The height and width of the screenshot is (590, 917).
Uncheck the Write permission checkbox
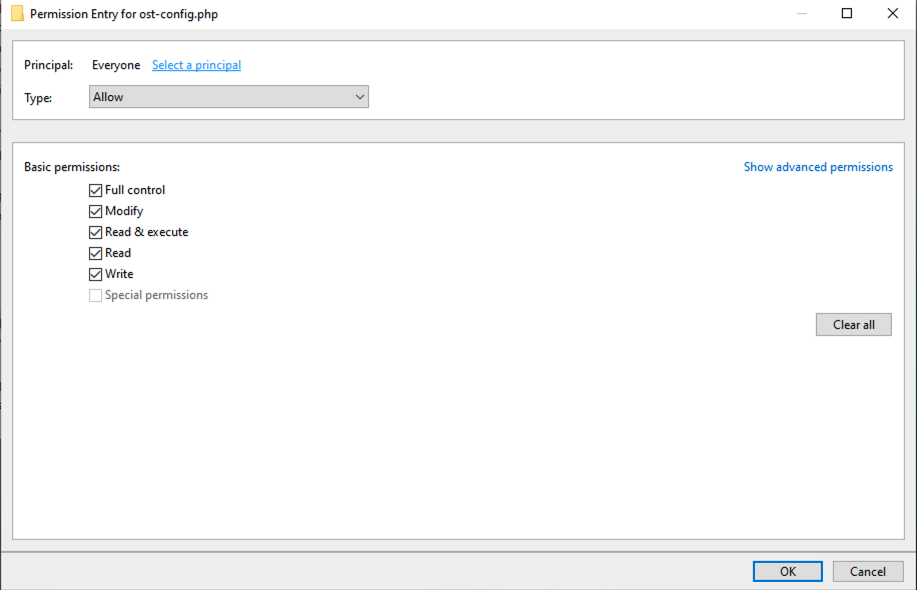pyautogui.click(x=95, y=274)
